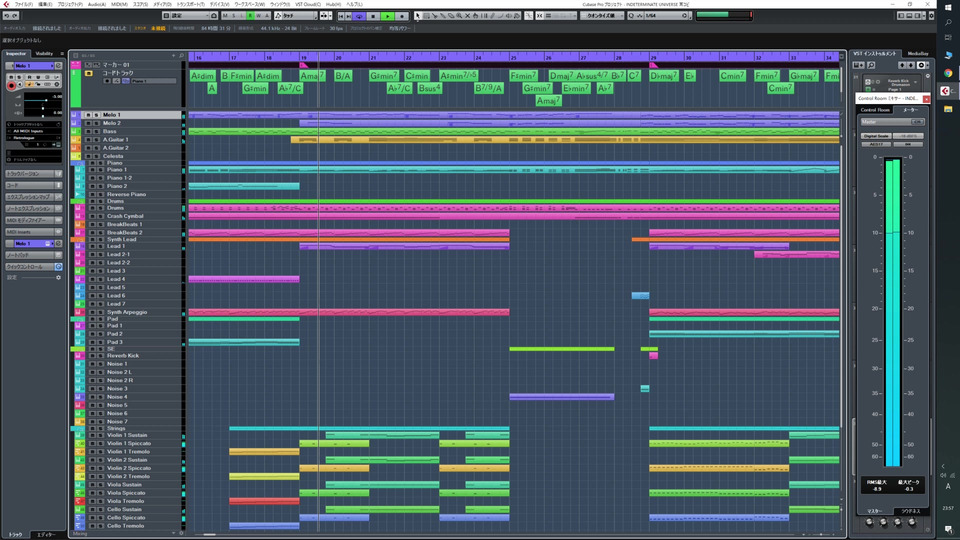Click the marker at bar 29
Viewport: 960px width, 540px height.
[653, 65]
